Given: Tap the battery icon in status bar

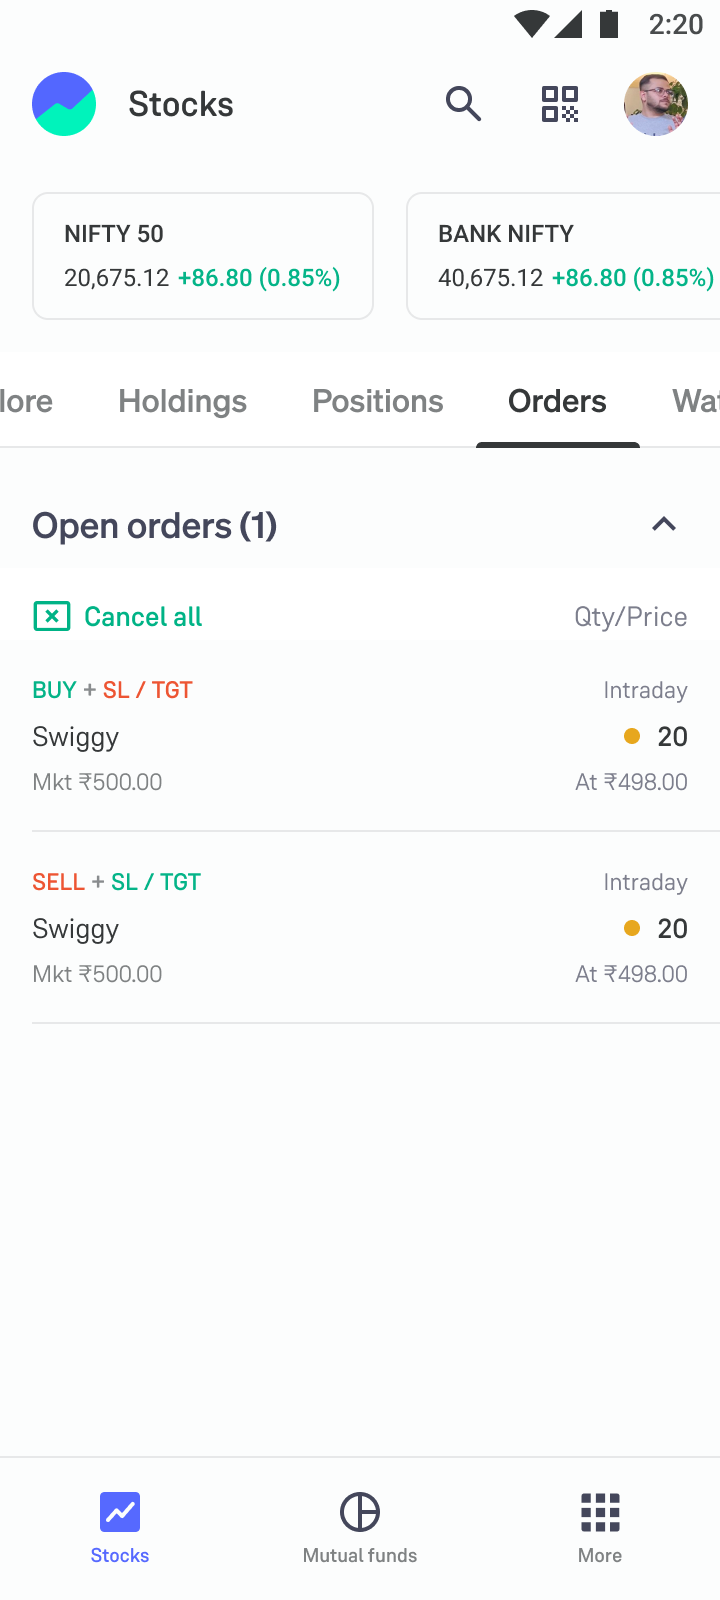Looking at the screenshot, I should pyautogui.click(x=609, y=23).
